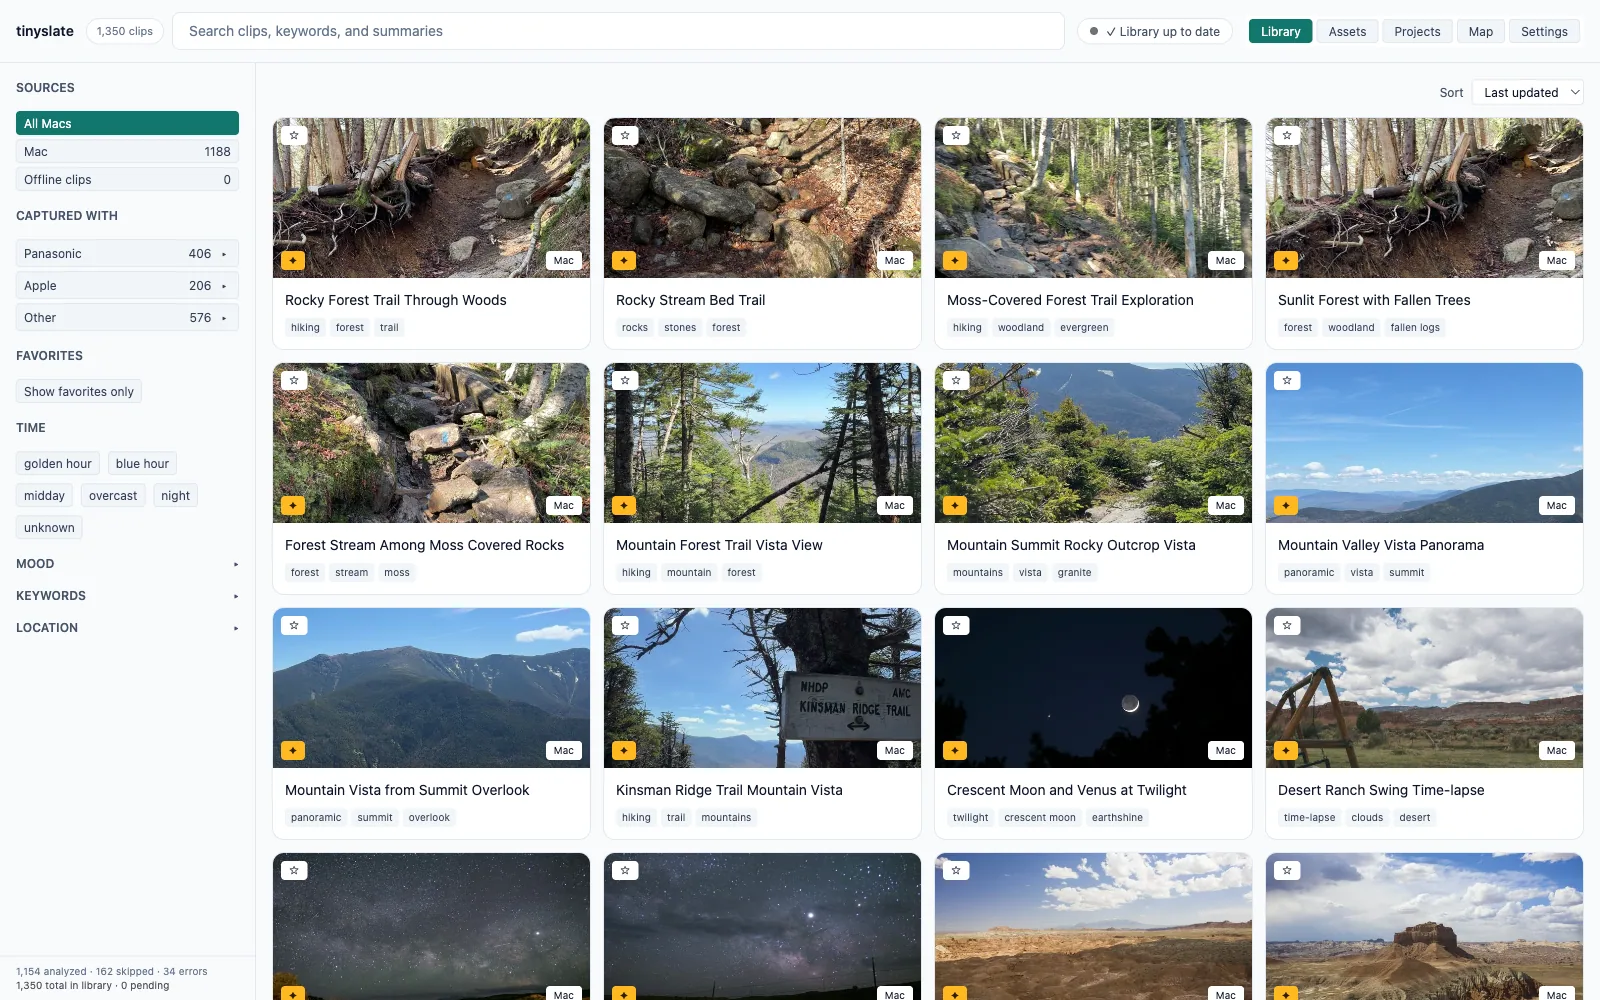The image size is (1600, 1000).
Task: Switch to the Assets tab
Action: point(1347,32)
